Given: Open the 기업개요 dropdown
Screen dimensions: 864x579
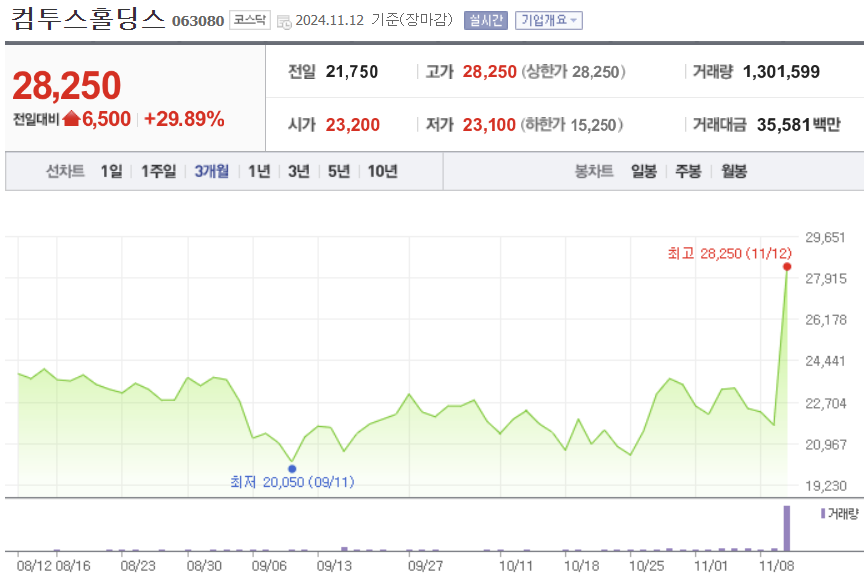Looking at the screenshot, I should pos(549,20).
